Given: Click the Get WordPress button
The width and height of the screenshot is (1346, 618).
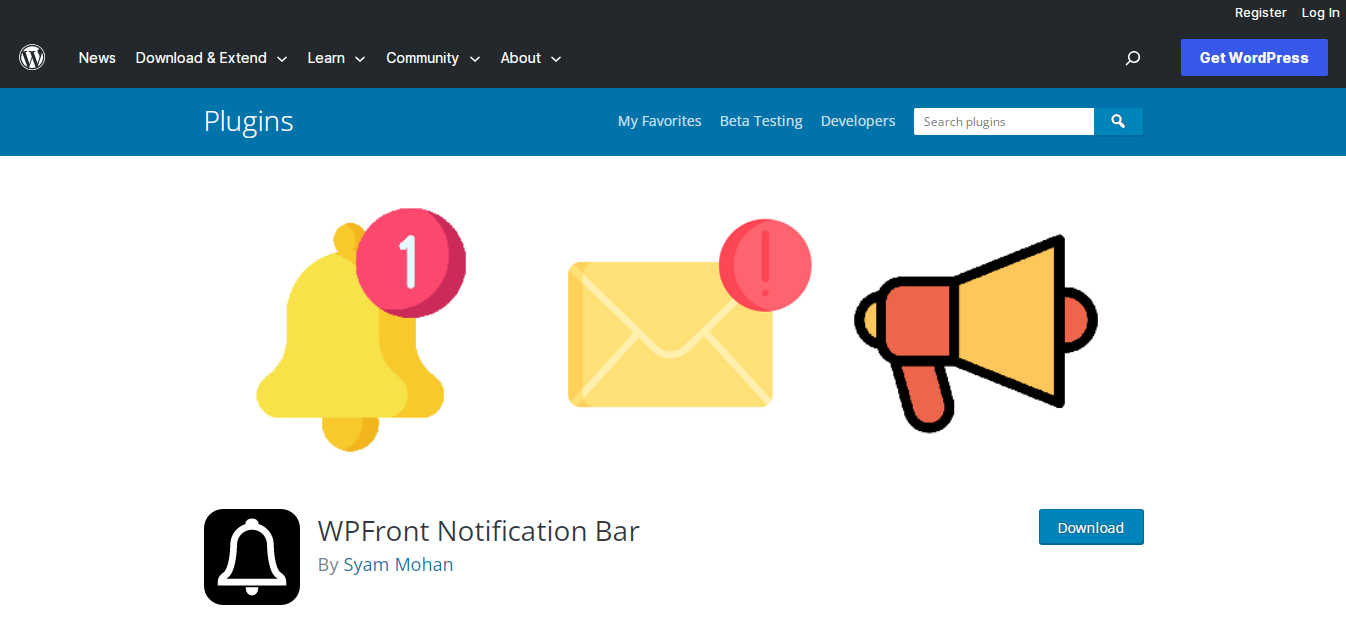Looking at the screenshot, I should pyautogui.click(x=1254, y=57).
